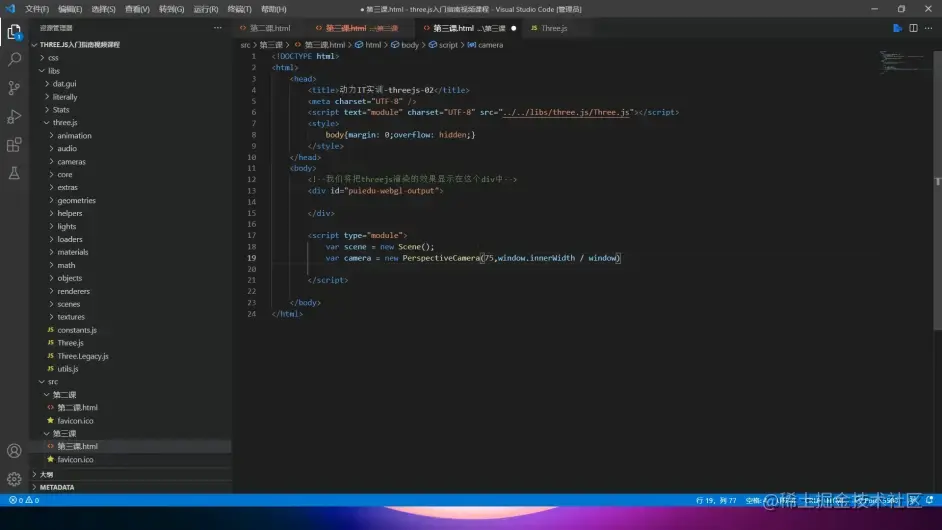
Task: Click the editor's vertical scrollbar
Action: coord(937,189)
